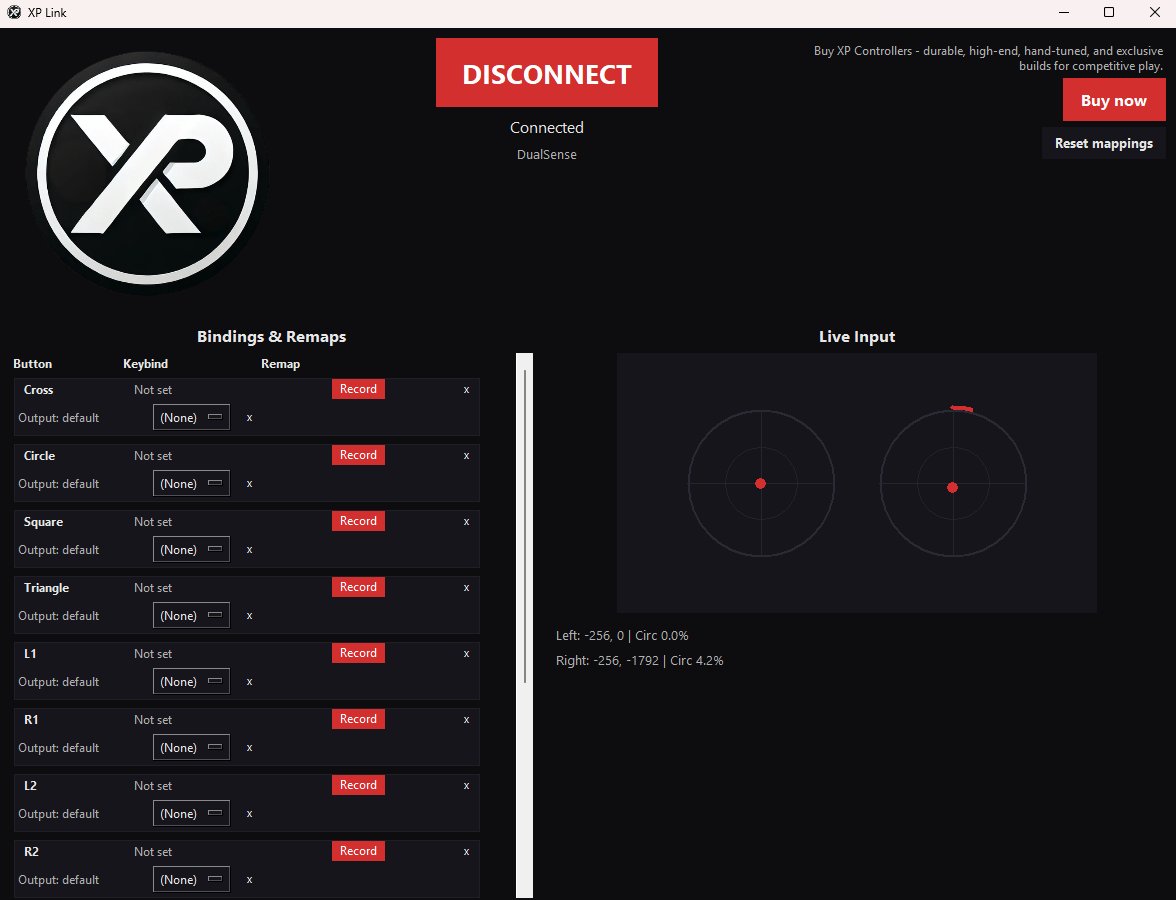Click the DISCONNECT button
Screen dimensions: 1176x900
[x=547, y=73]
